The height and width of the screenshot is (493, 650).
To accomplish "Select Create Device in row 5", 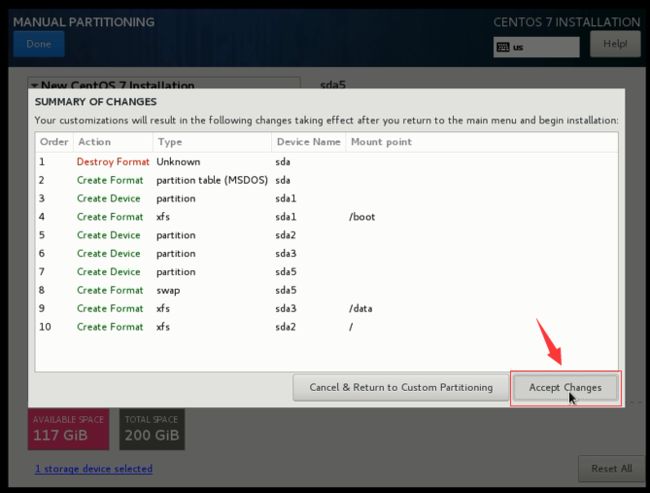I will pyautogui.click(x=109, y=235).
